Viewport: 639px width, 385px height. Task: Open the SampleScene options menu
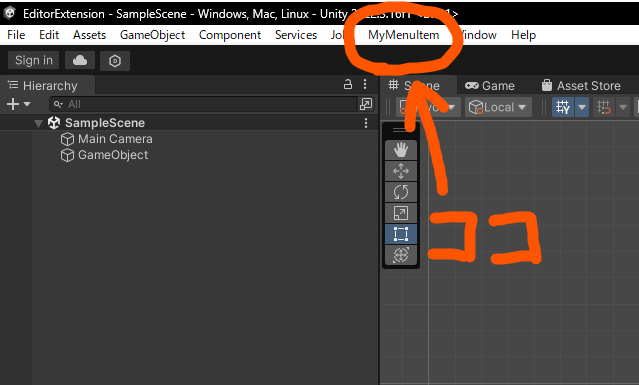[366, 123]
